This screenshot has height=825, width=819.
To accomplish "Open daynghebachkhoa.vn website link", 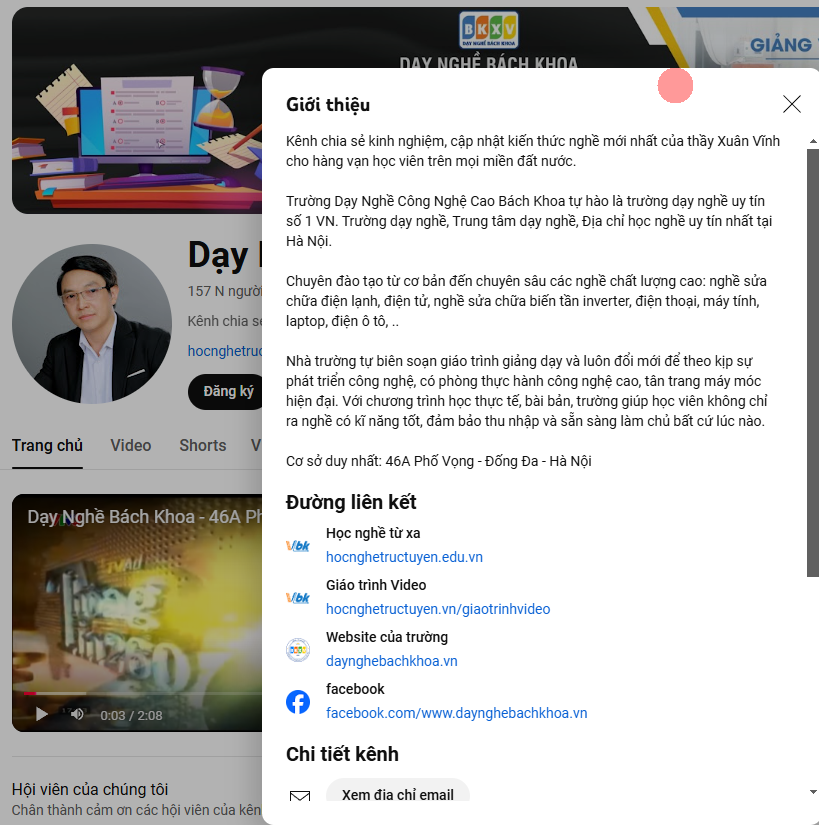I will (x=391, y=661).
